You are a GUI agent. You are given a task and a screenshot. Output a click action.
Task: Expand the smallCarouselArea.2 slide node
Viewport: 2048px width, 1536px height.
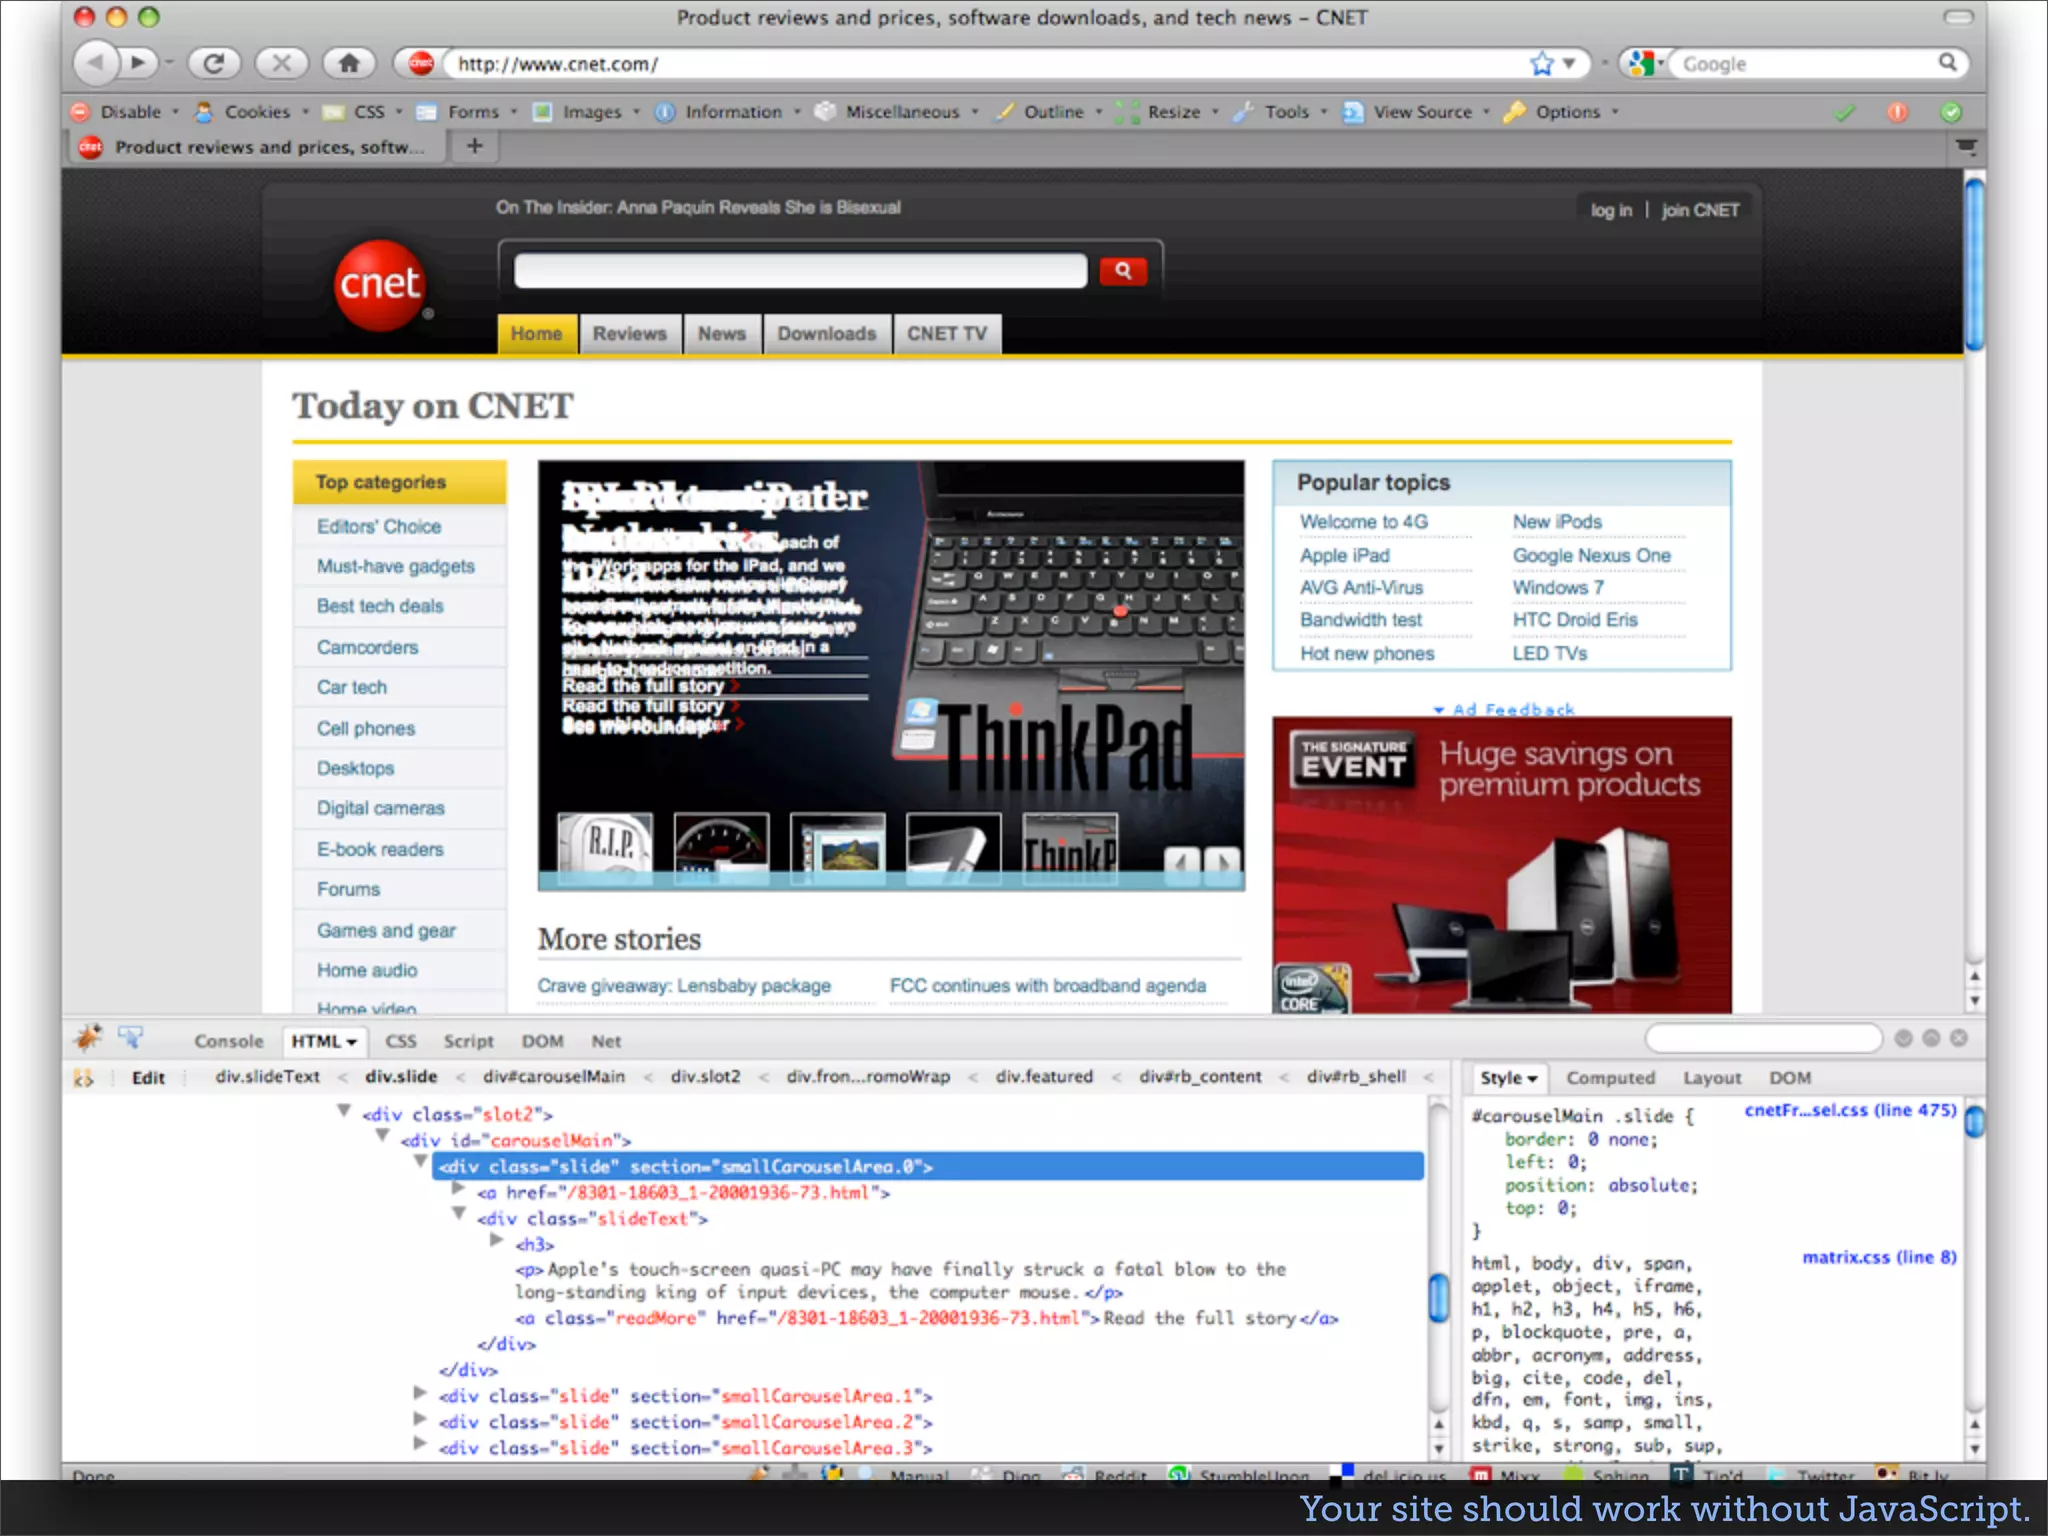420,1418
